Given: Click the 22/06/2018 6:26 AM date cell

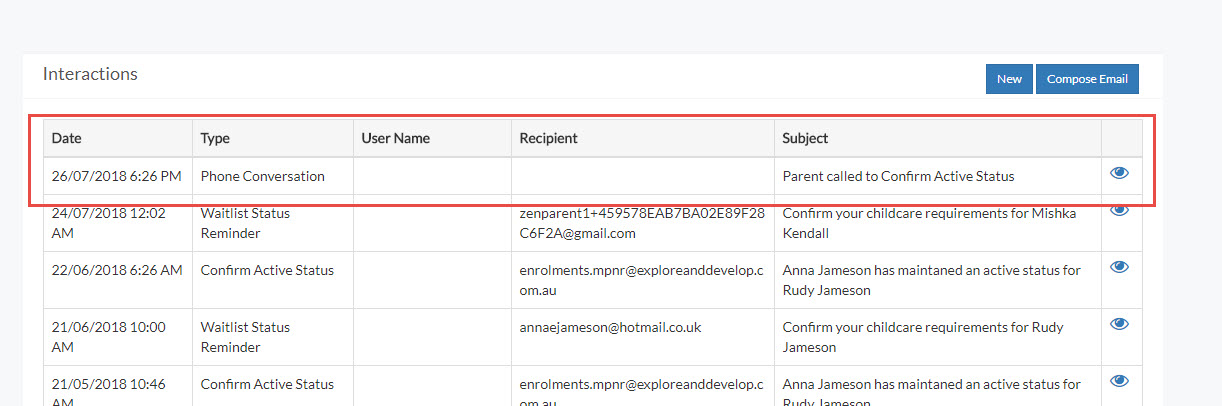Looking at the screenshot, I should point(116,270).
